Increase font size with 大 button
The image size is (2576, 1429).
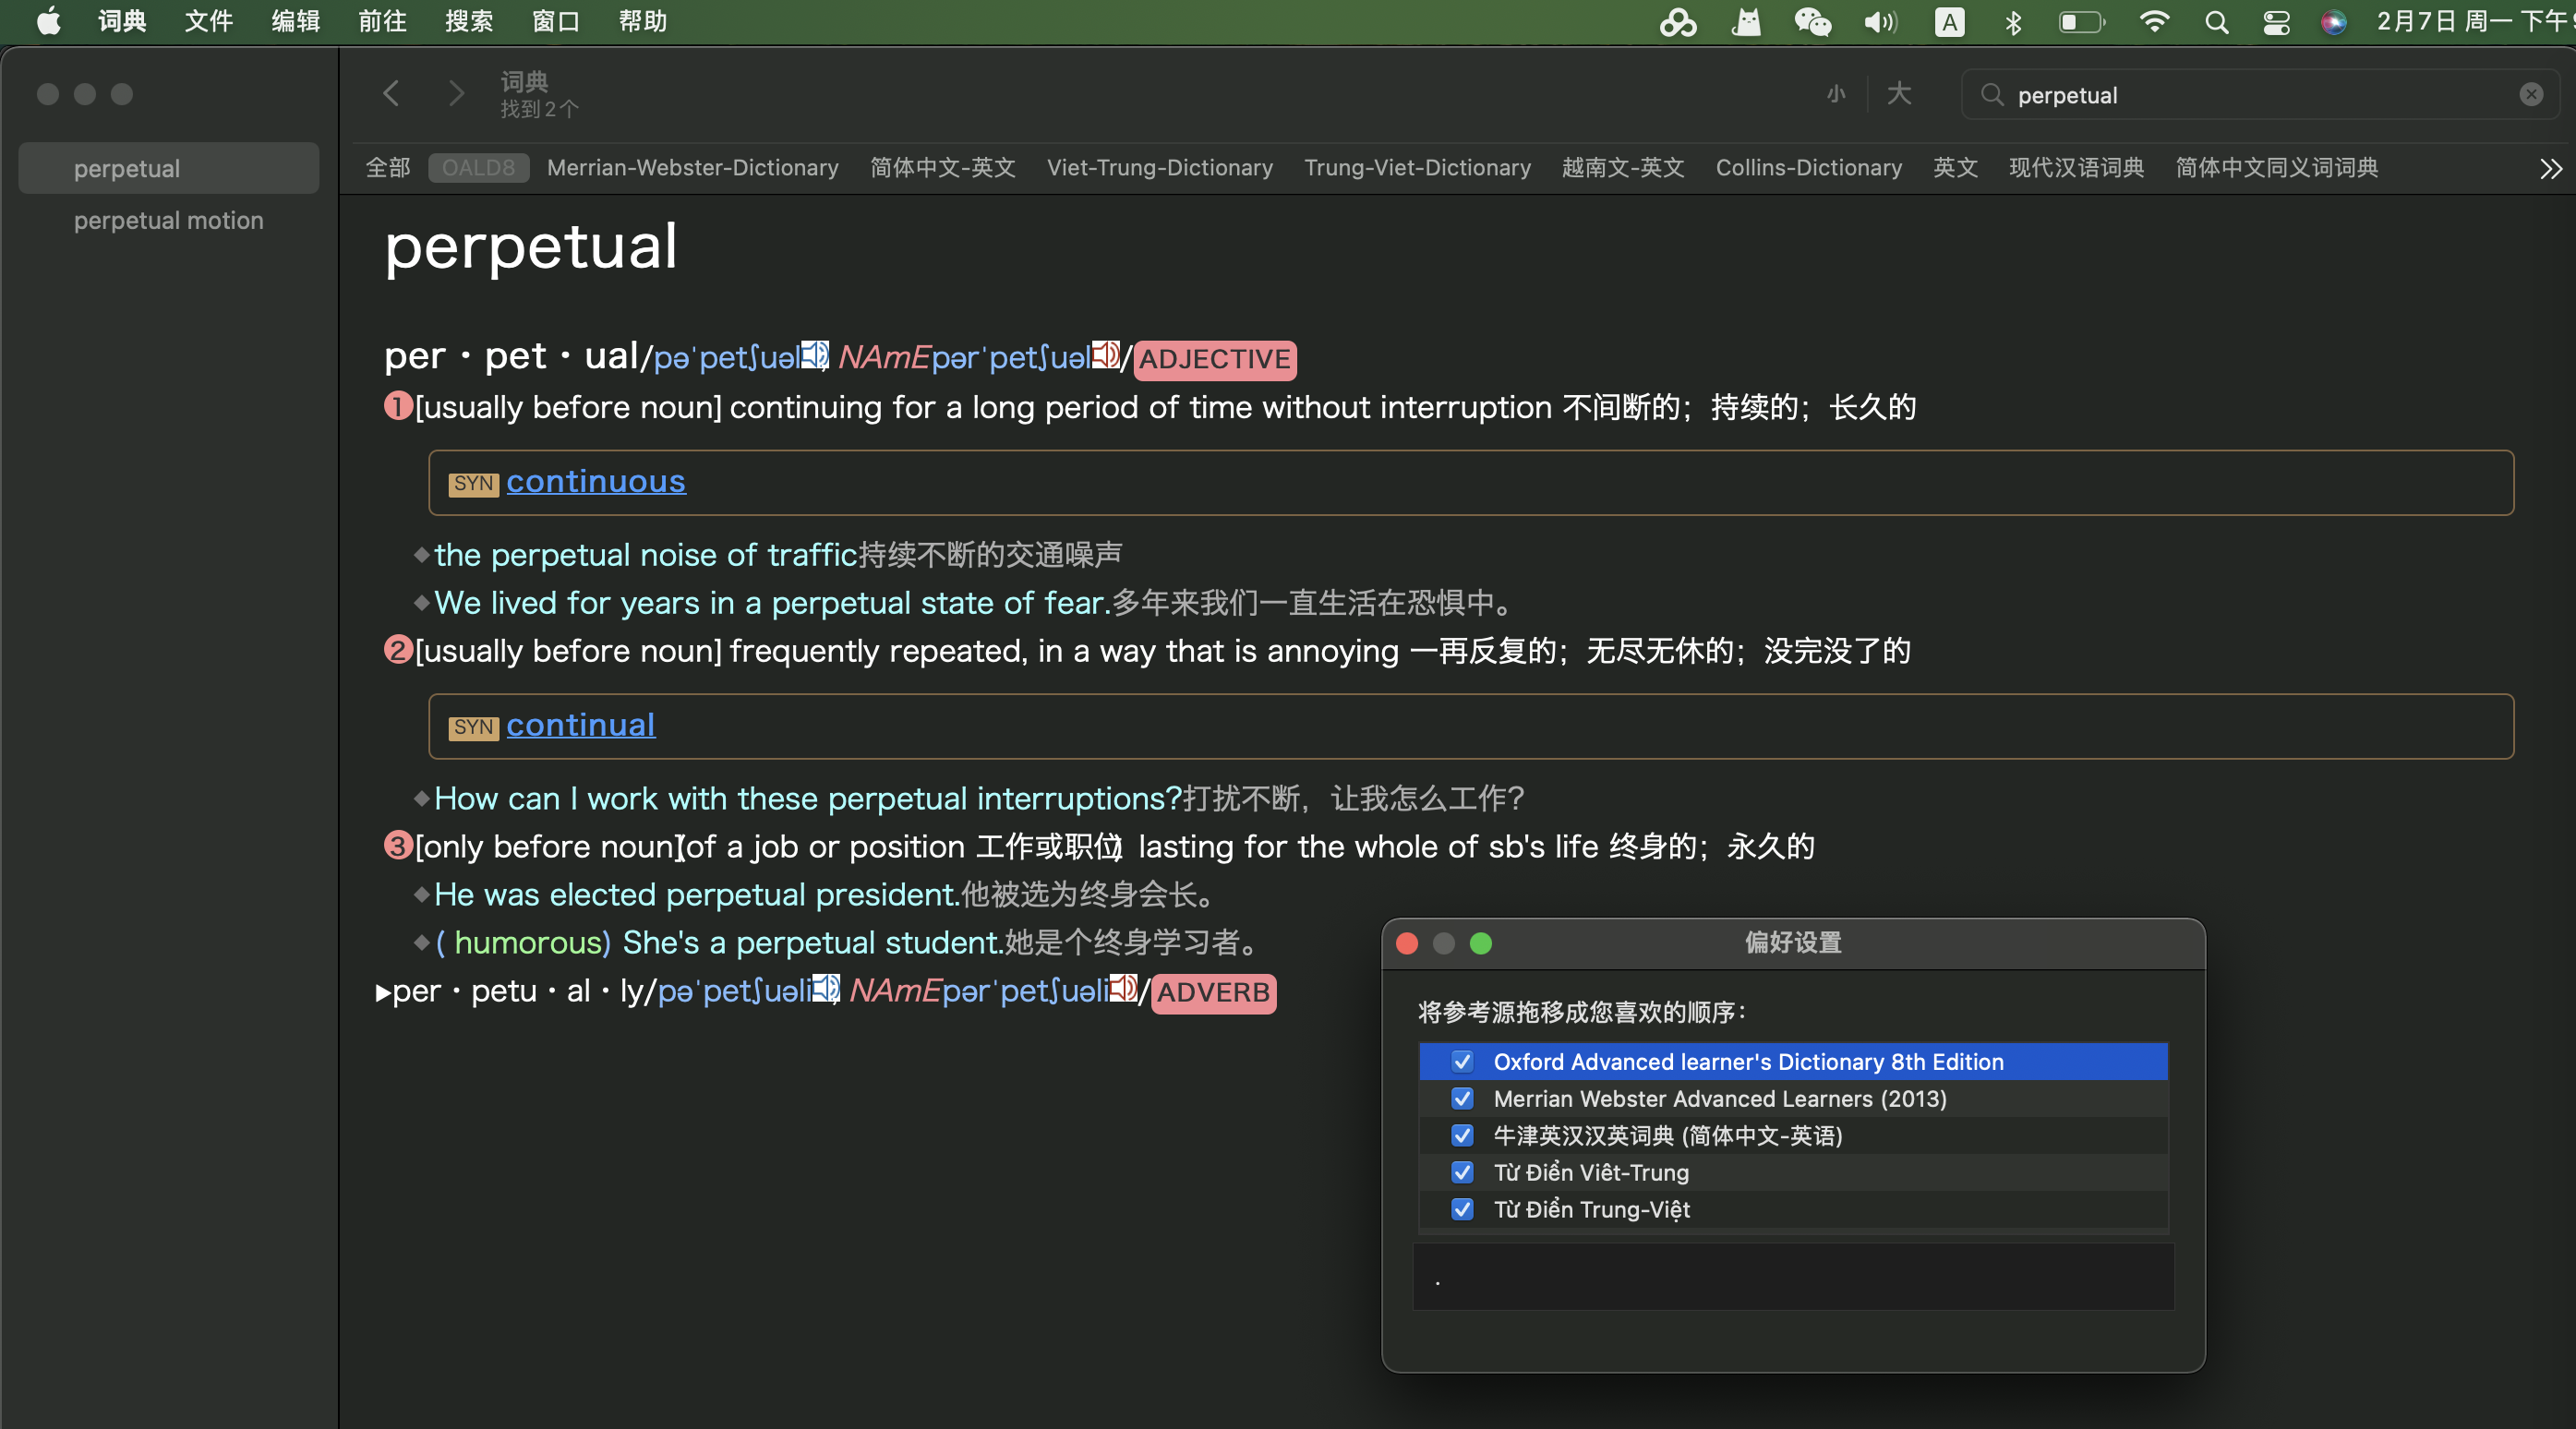[1898, 94]
